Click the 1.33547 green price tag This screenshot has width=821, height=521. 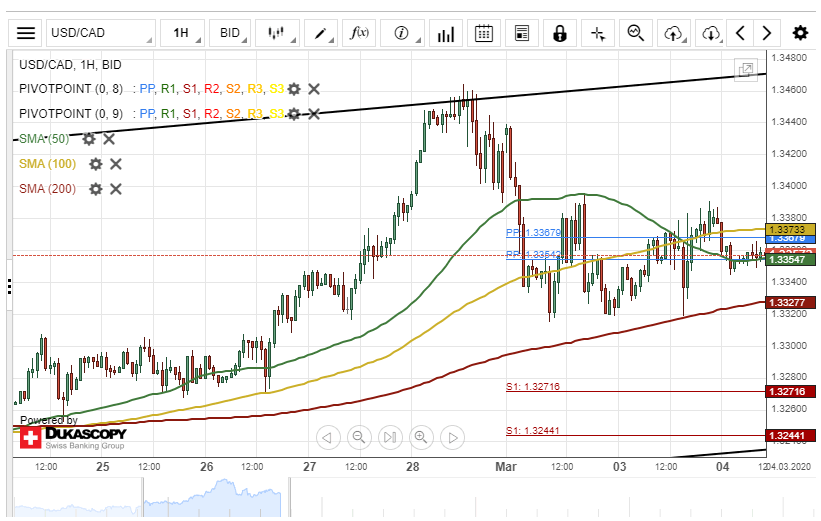pos(790,259)
